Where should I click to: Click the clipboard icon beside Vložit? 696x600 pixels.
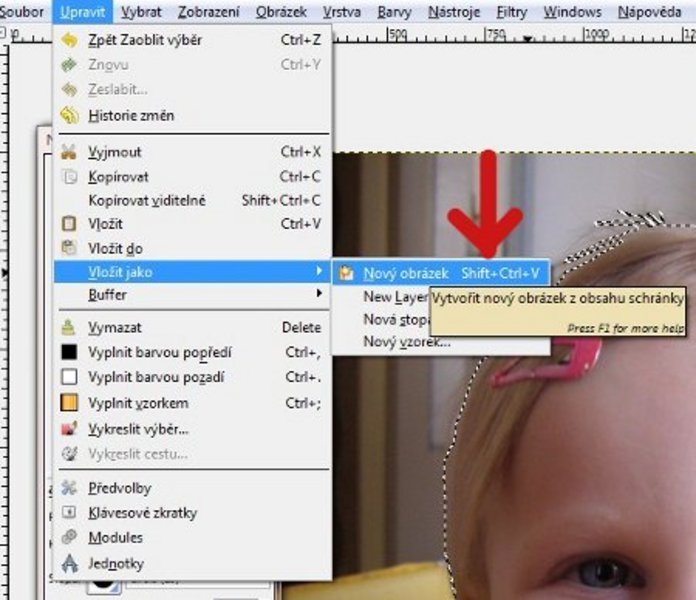point(69,224)
